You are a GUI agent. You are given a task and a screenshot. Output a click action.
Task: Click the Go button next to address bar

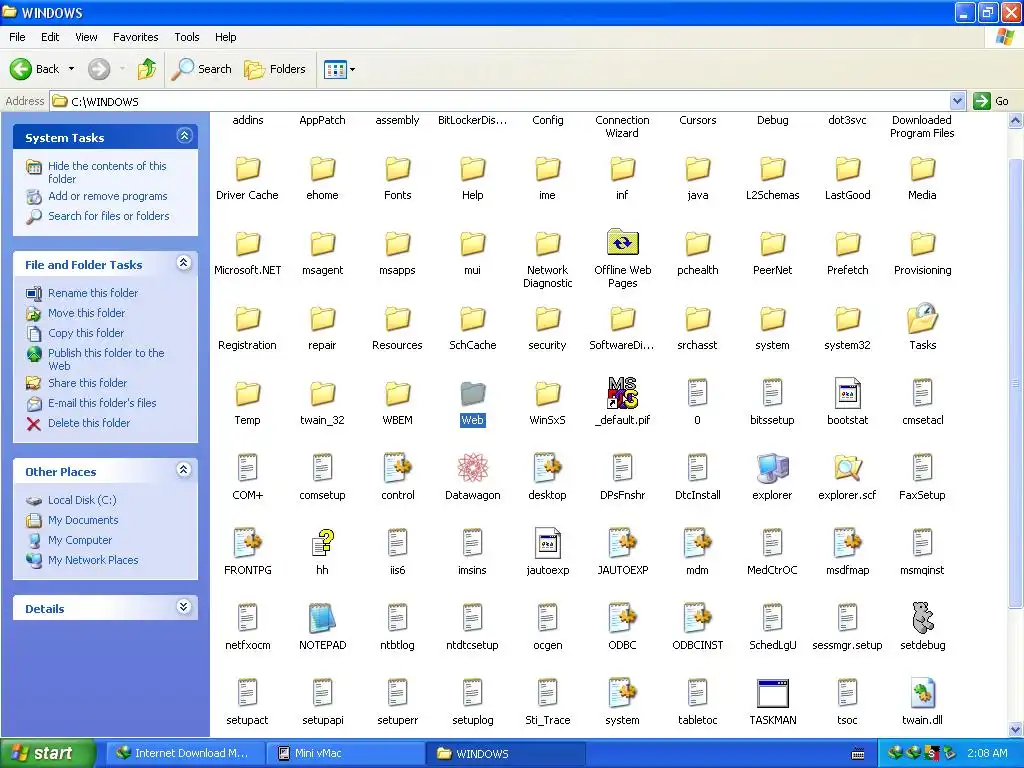991,101
